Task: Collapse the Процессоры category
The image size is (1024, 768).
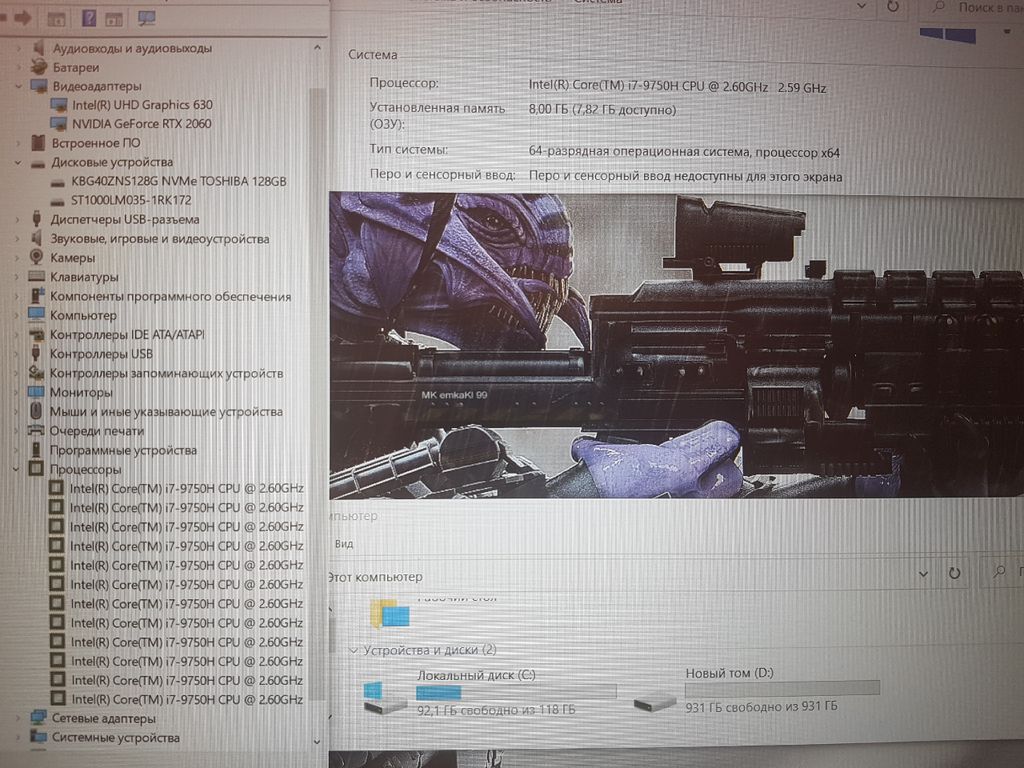Action: [18, 469]
